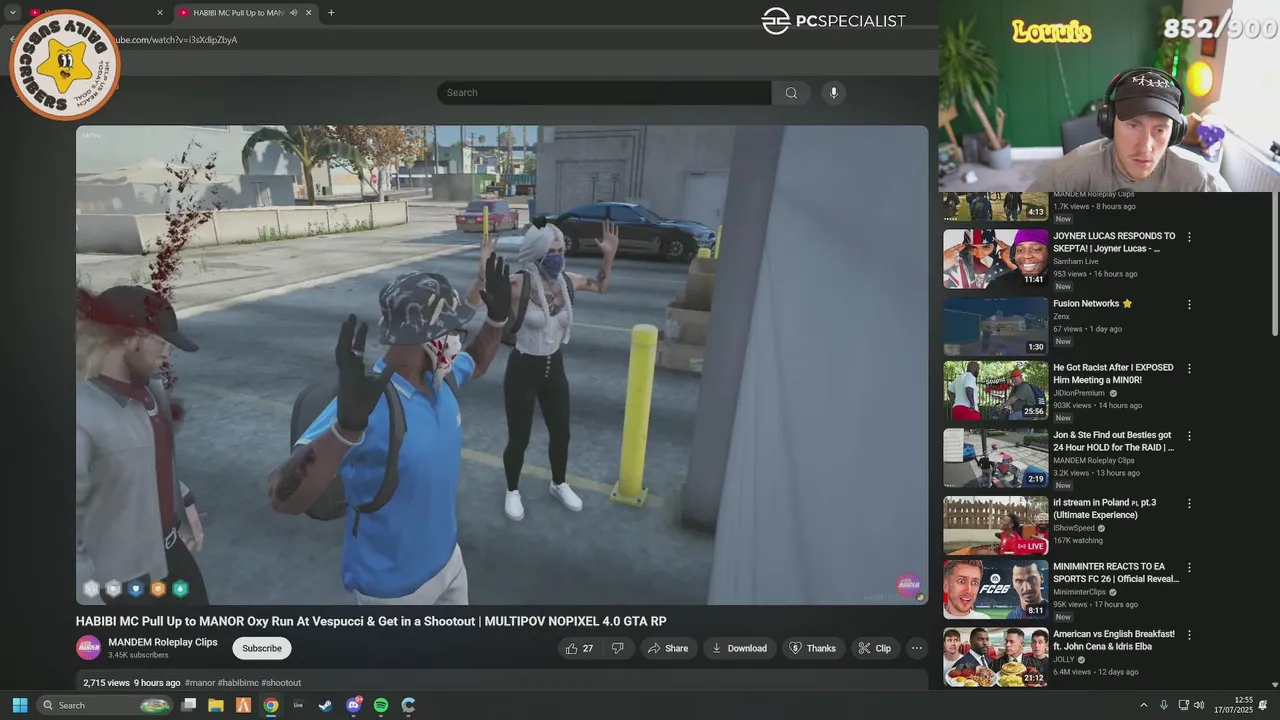Click the microphone tray icon

click(x=1163, y=705)
